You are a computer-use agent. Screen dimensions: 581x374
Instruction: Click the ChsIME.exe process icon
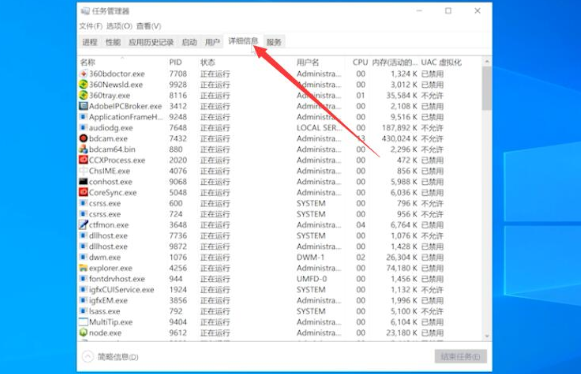point(83,171)
